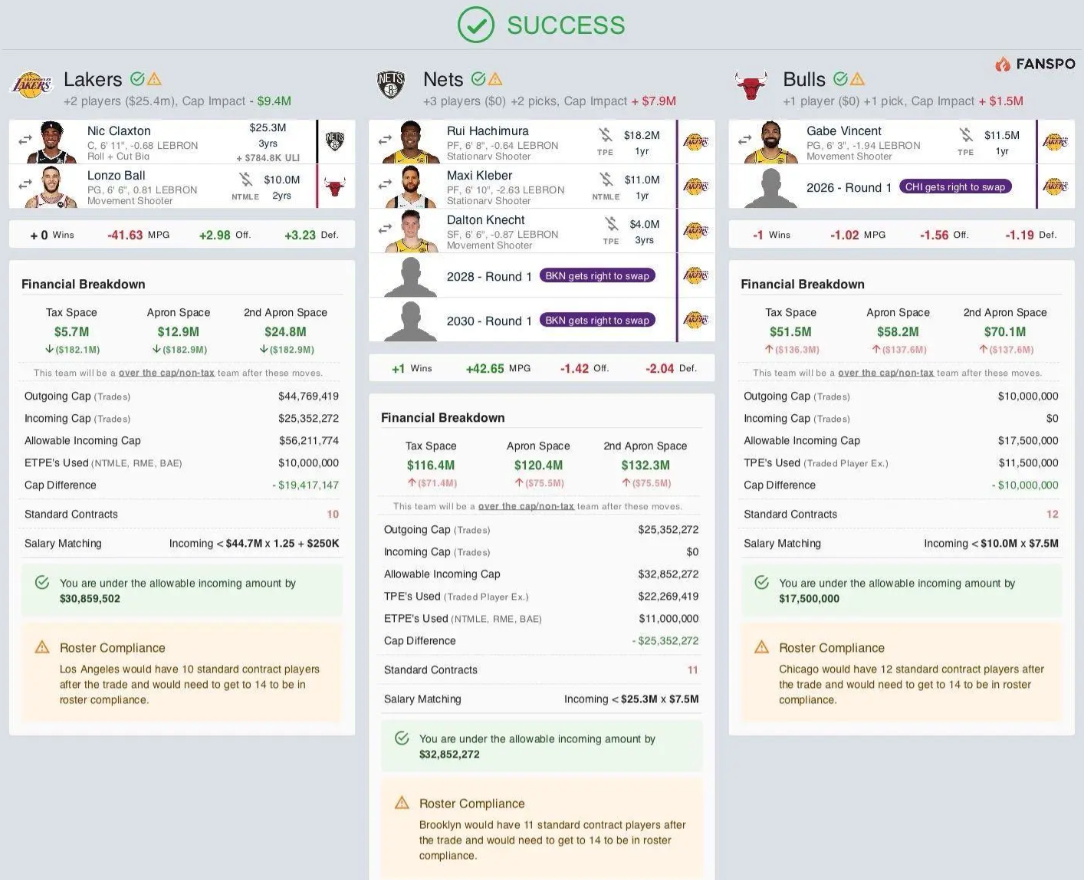
Task: Click swap arrows icon for Dalton Knecht
Action: 384,229
